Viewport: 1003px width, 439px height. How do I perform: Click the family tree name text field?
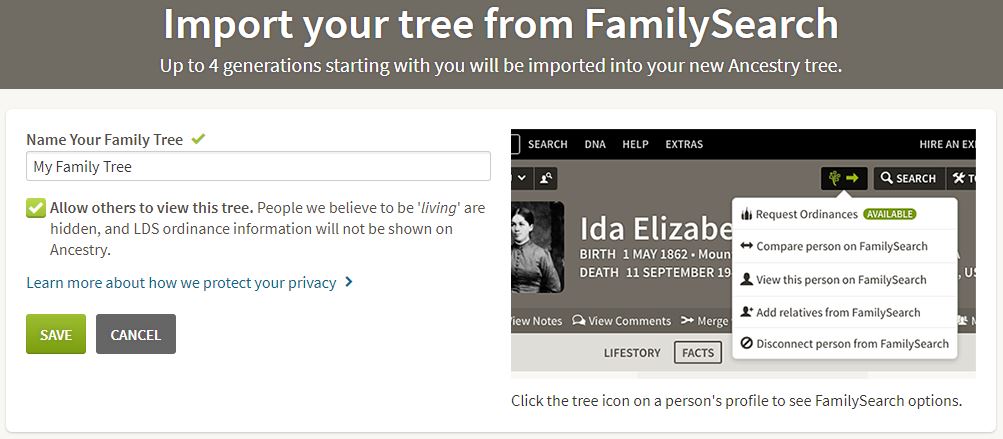[258, 166]
